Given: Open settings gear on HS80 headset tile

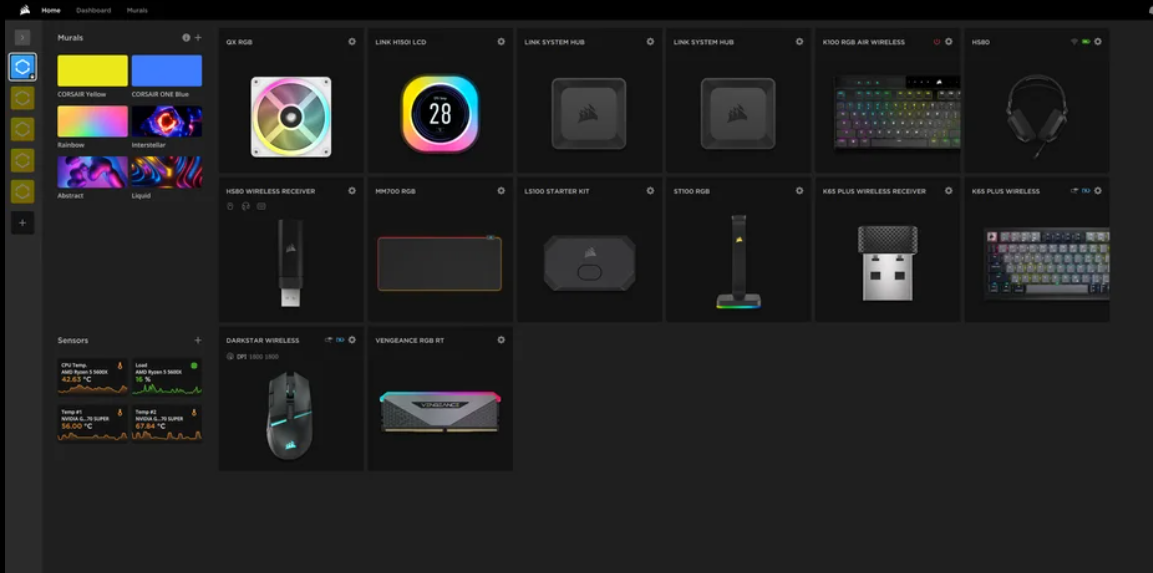Looking at the screenshot, I should point(1098,42).
